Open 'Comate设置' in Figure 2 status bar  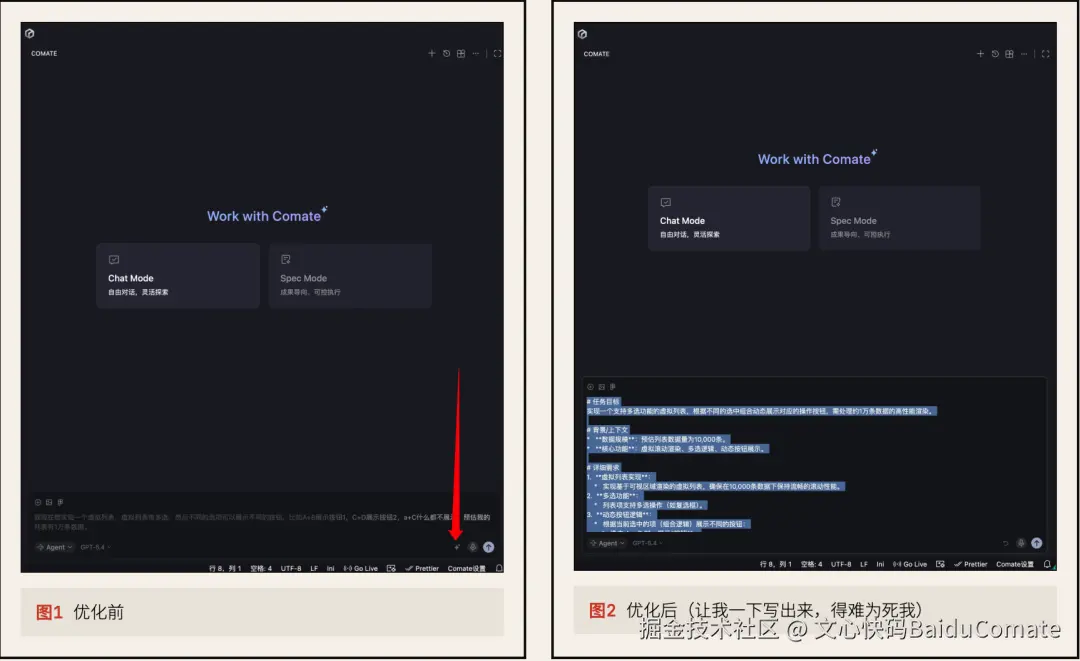tap(1015, 564)
